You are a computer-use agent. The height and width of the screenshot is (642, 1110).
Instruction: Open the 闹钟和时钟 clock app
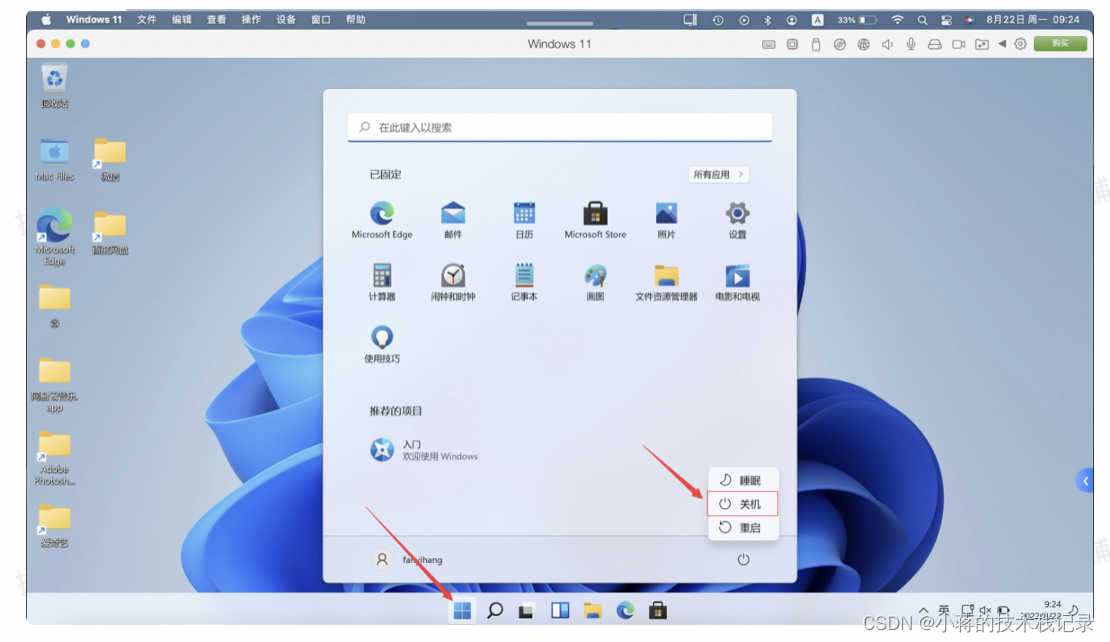(x=453, y=282)
